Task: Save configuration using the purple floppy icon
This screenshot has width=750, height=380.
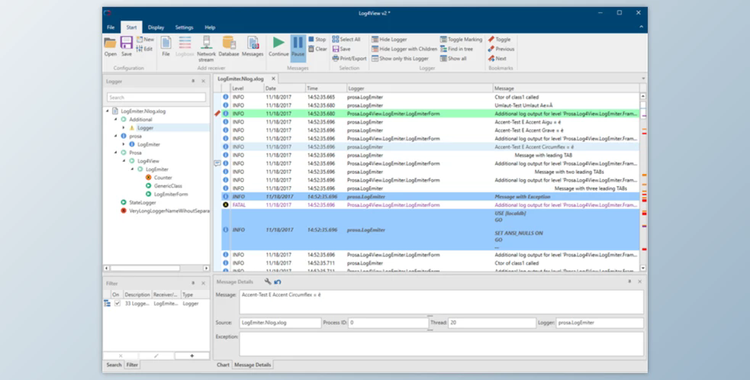Action: [126, 46]
